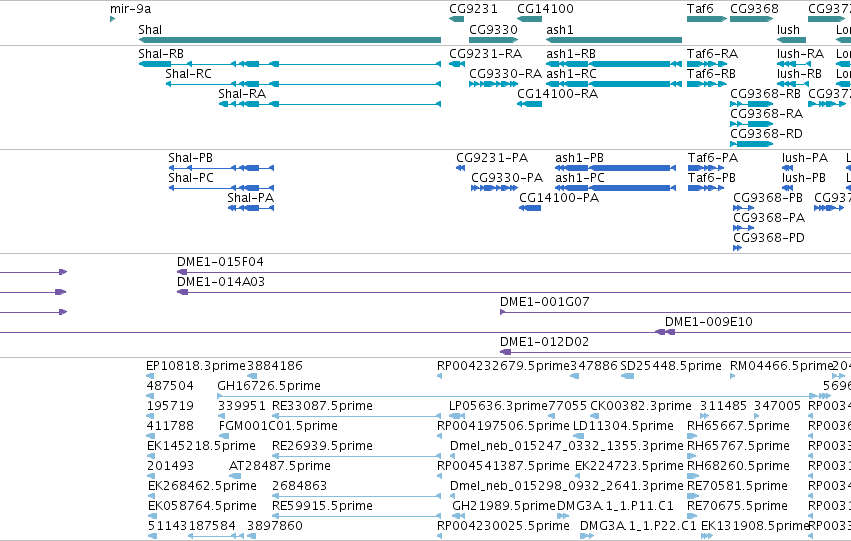Click the EK268462.5prime EST label
Screen dimensions: 851x541
pyautogui.click(x=202, y=486)
